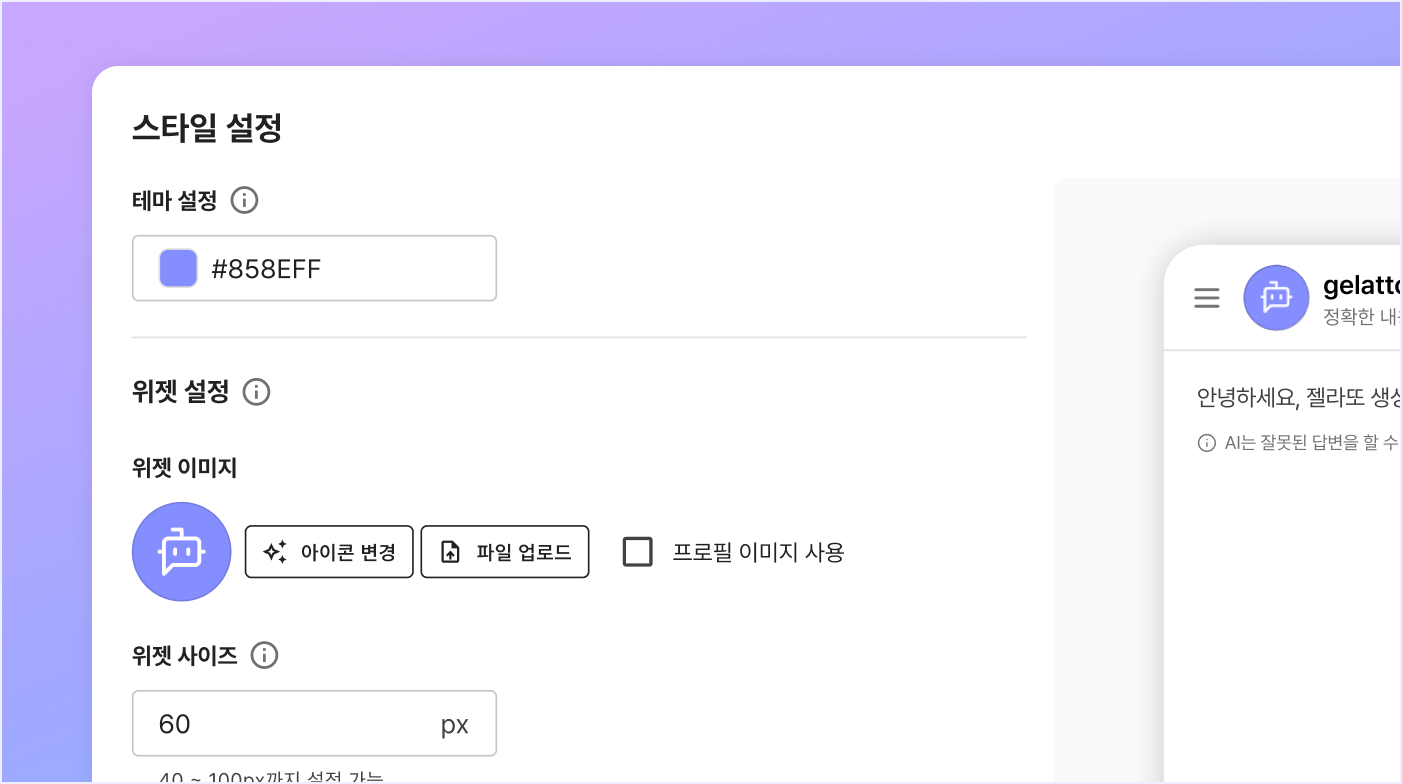Click the px unit in widget size field

[455, 725]
